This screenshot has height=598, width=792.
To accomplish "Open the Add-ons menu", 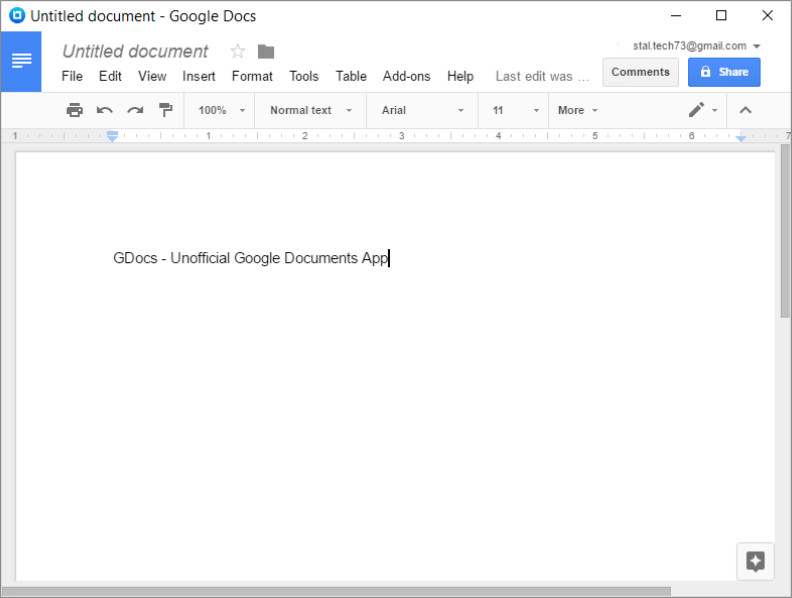I will (406, 76).
